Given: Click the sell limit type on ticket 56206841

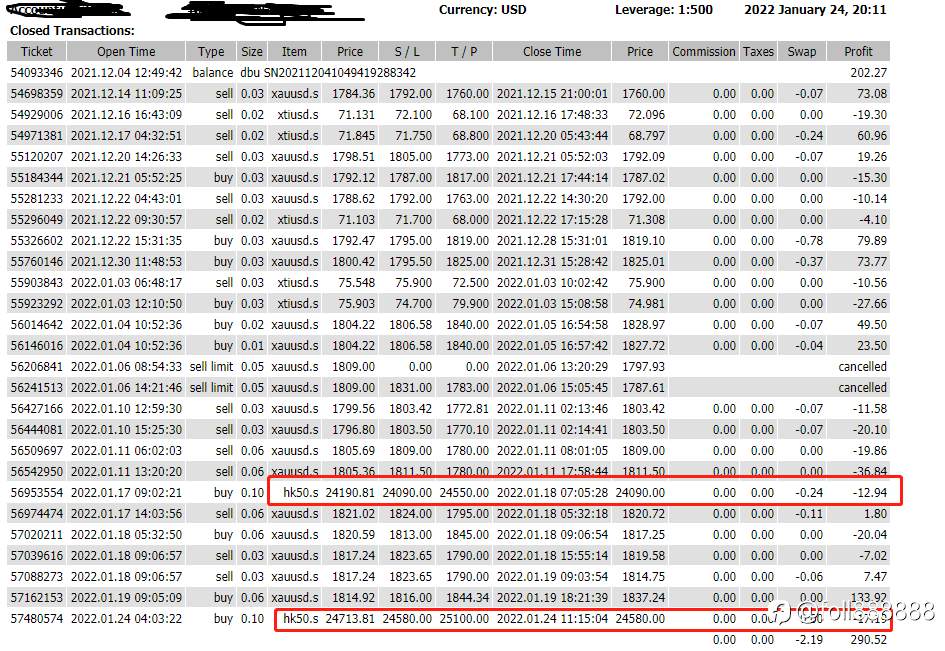Looking at the screenshot, I should [x=211, y=367].
